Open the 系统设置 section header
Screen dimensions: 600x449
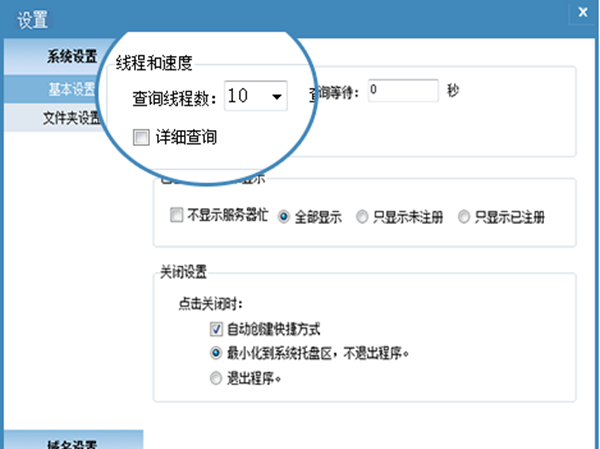72,56
